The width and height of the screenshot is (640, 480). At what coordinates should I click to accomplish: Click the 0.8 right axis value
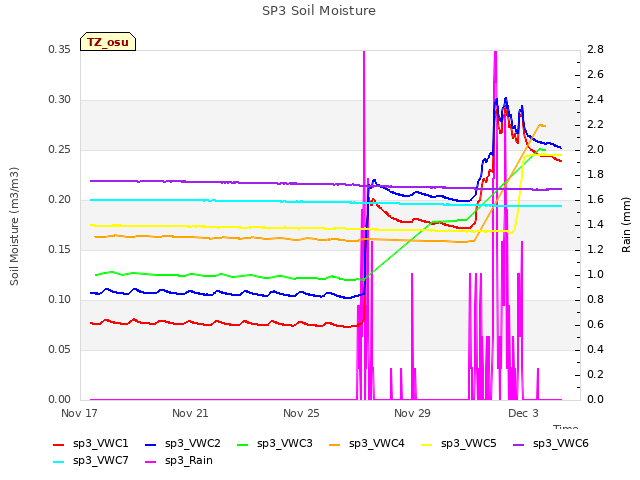596,300
